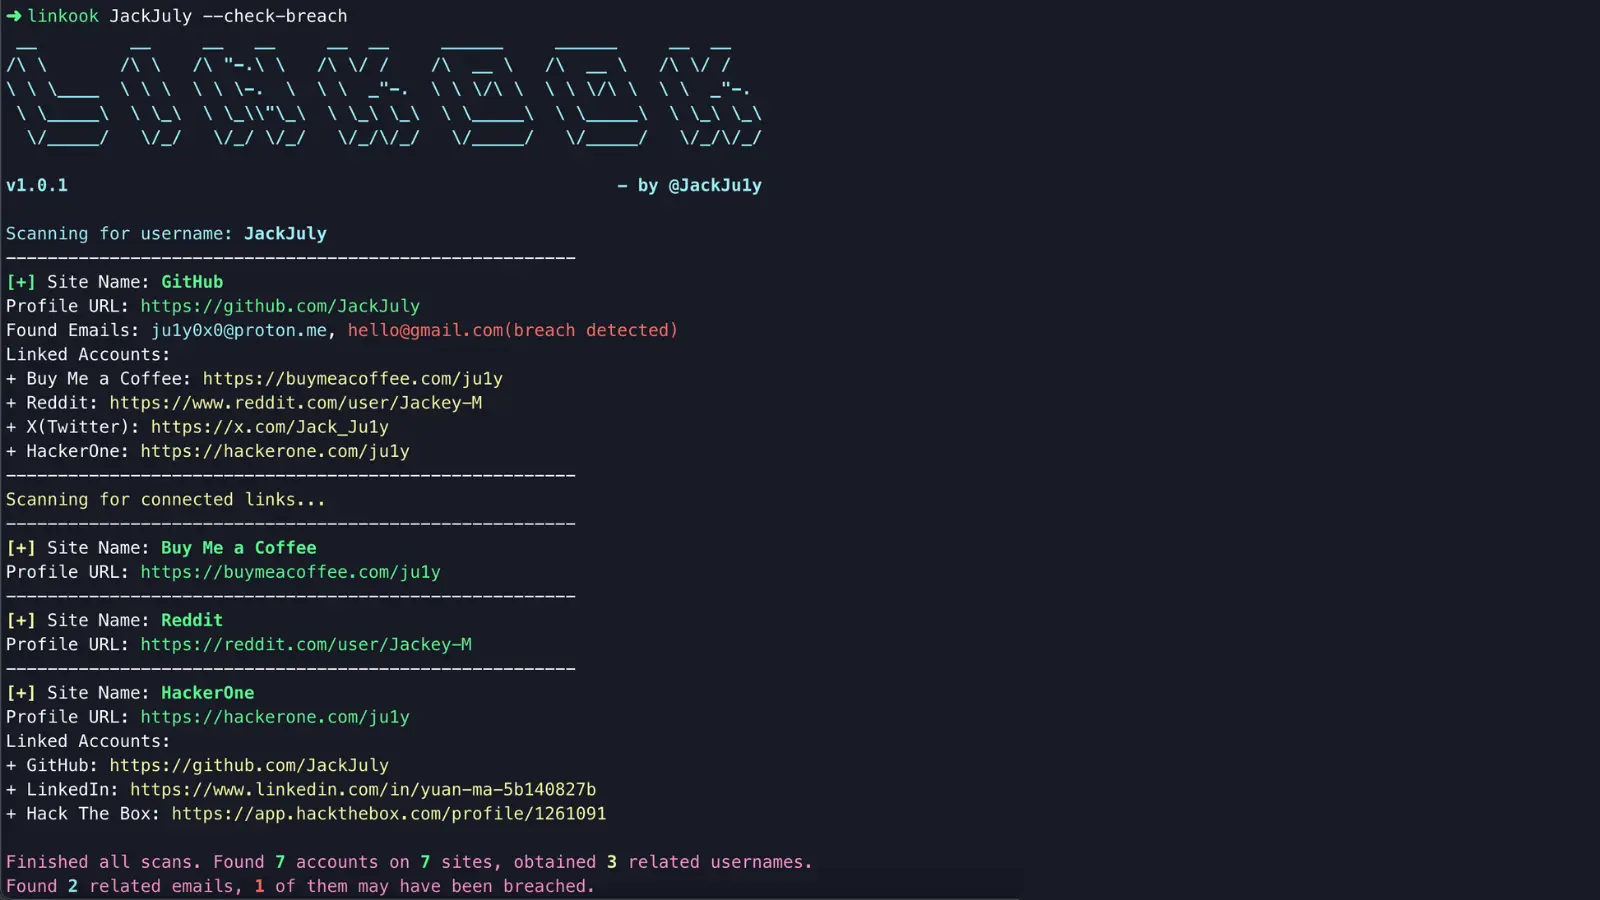The width and height of the screenshot is (1600, 900).
Task: Click the july0x0@proton.me email address
Action: [x=239, y=330]
